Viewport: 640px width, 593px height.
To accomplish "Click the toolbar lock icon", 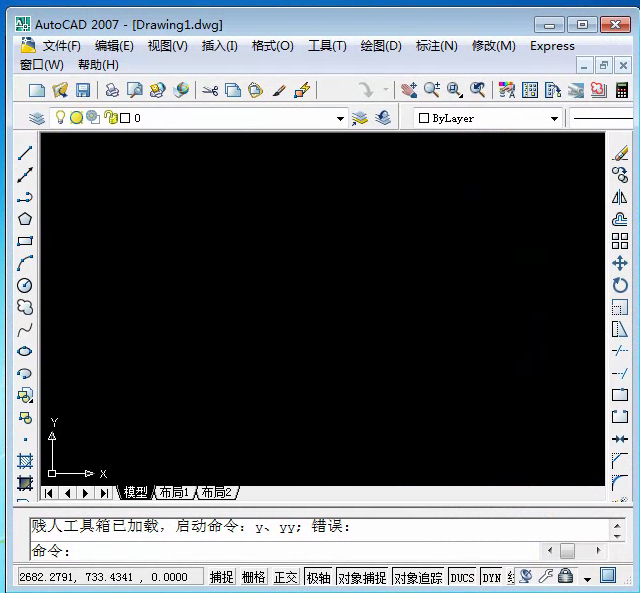I will tap(565, 576).
